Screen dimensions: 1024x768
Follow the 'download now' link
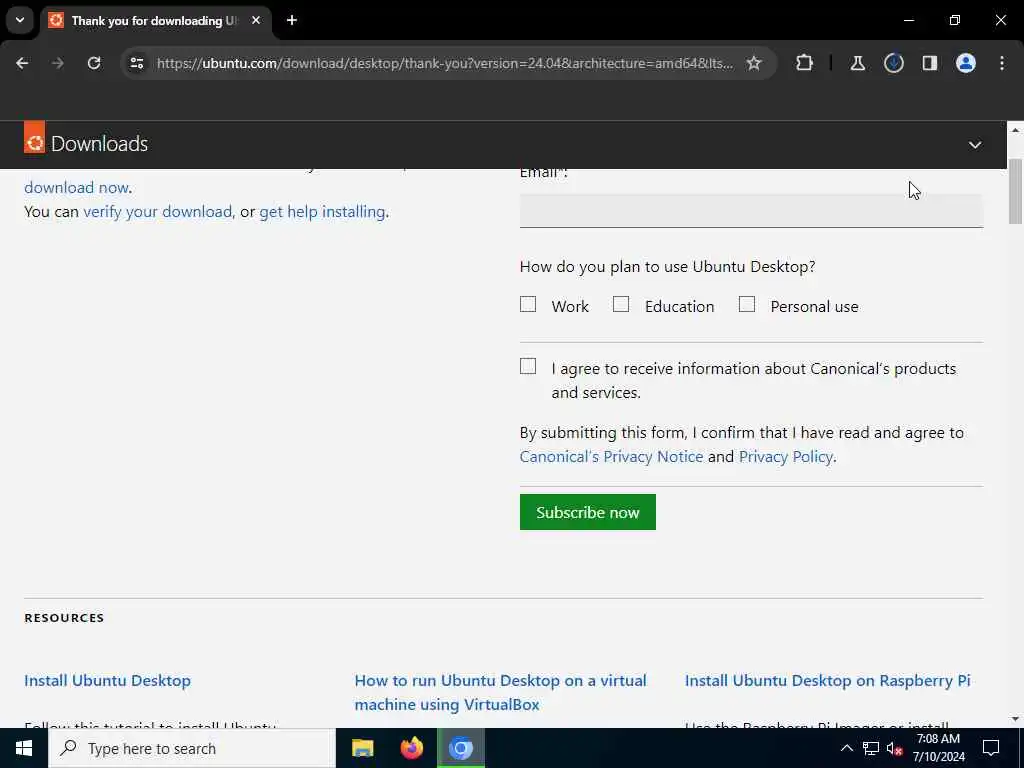pyautogui.click(x=76, y=187)
